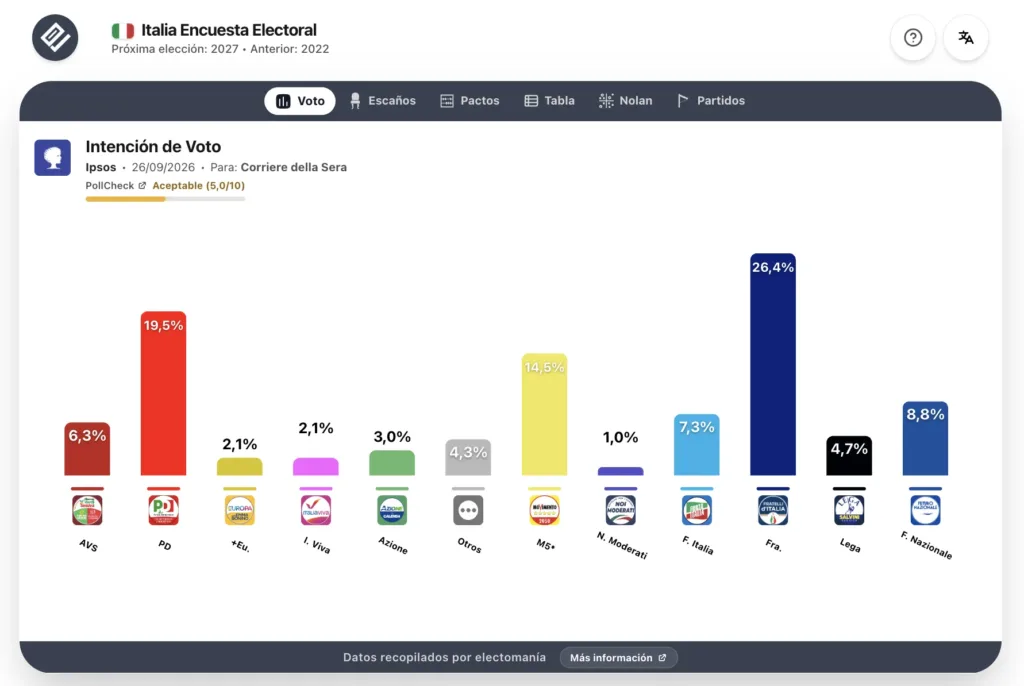The width and height of the screenshot is (1024, 686).
Task: Click the red 19,5% PD bar
Action: point(163,393)
